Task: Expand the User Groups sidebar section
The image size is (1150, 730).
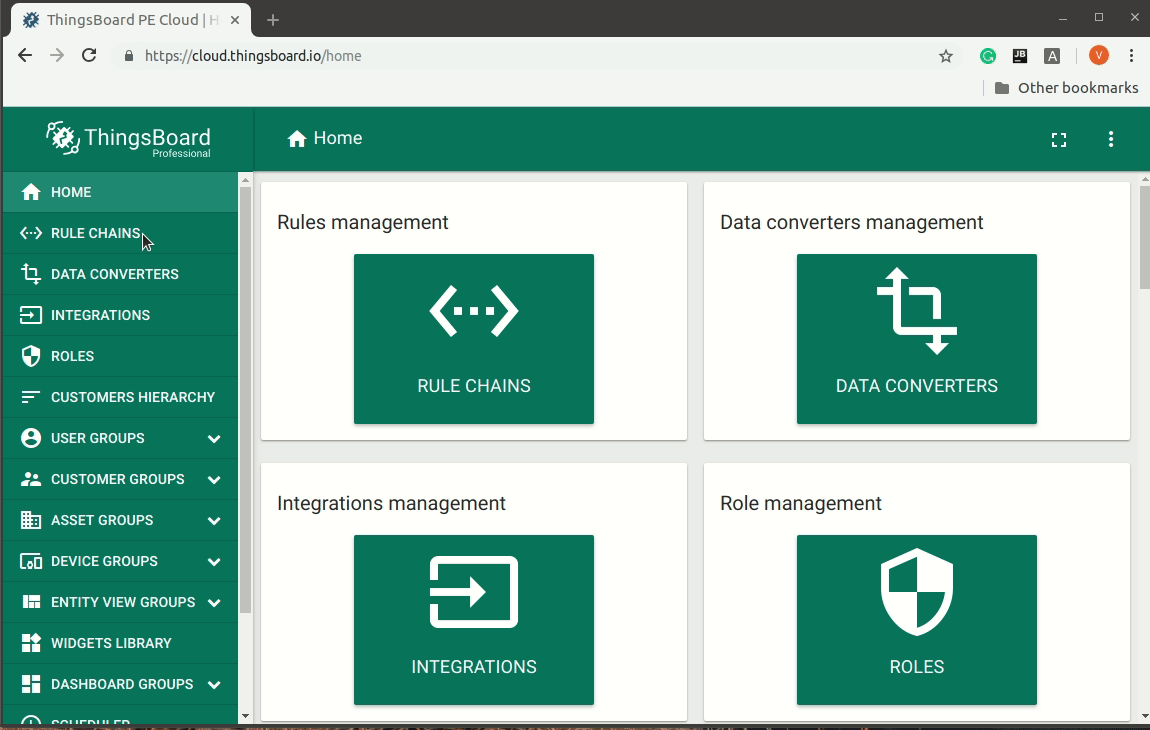Action: [x=214, y=438]
